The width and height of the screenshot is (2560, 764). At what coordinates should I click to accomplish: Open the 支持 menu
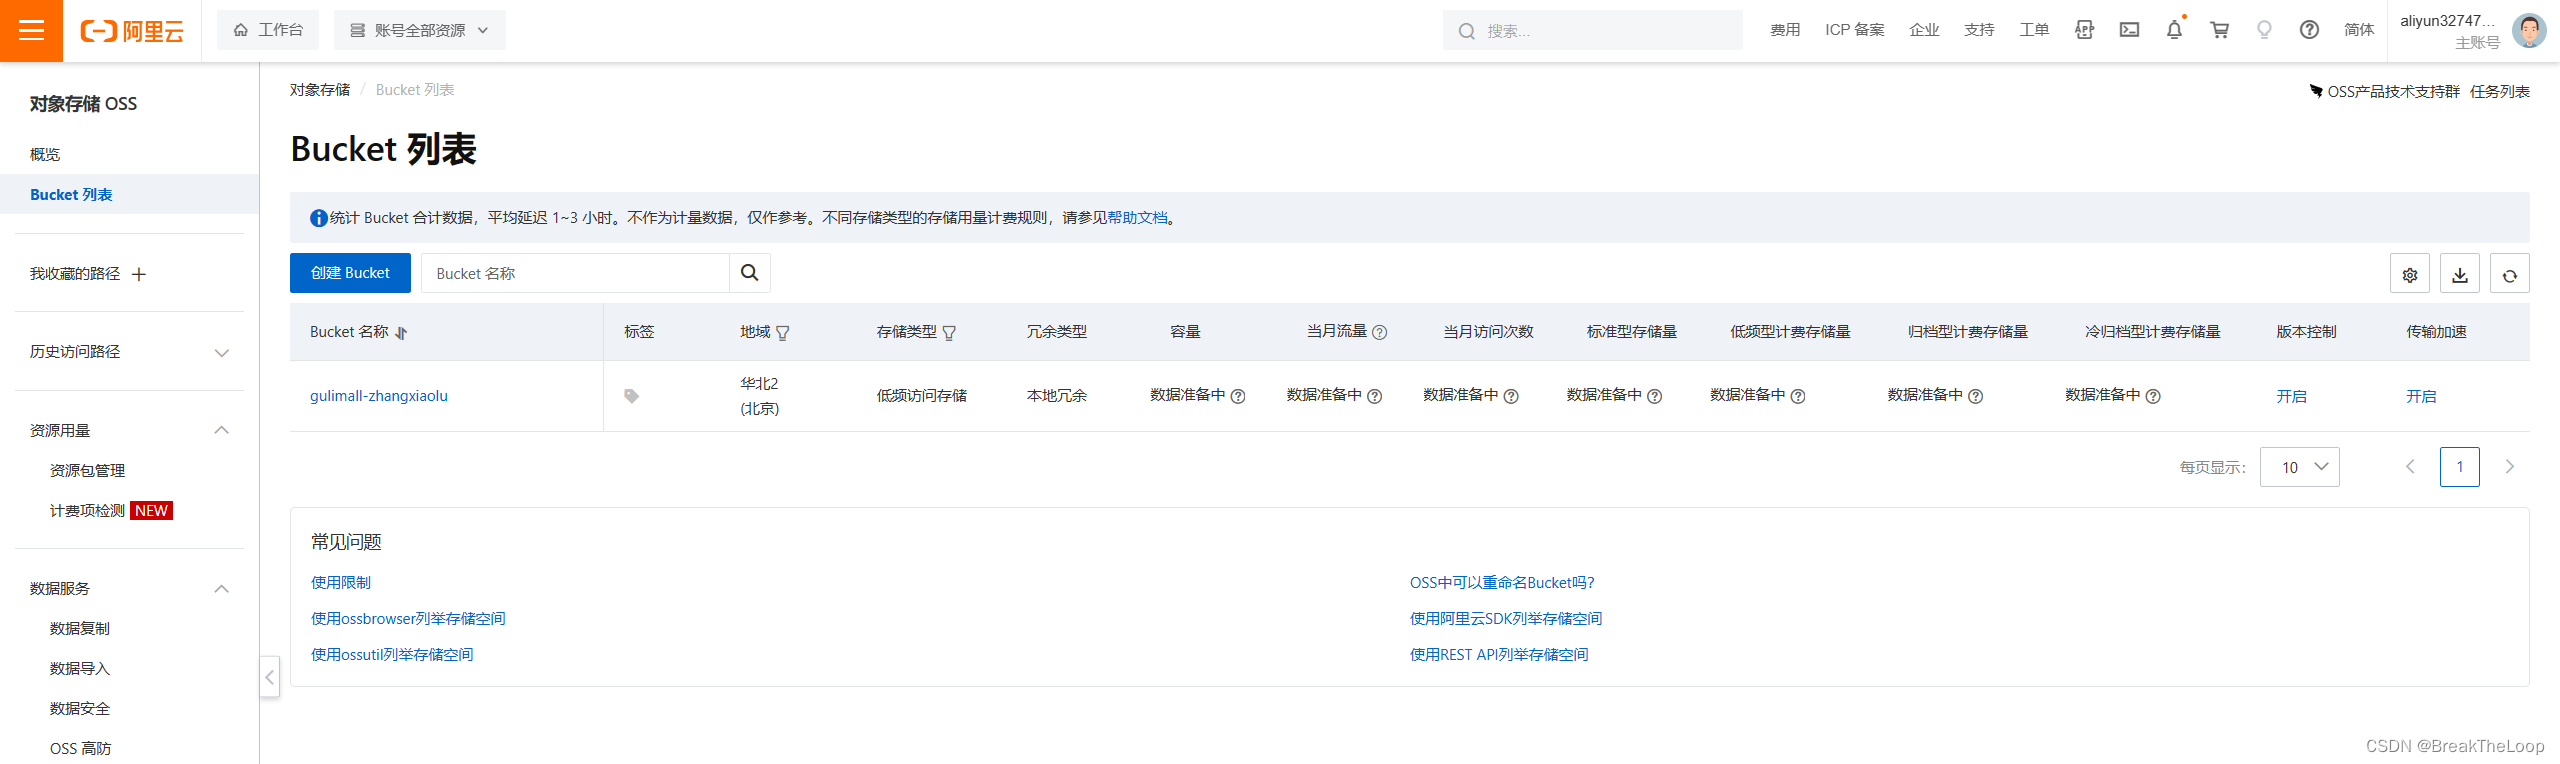coord(1979,30)
